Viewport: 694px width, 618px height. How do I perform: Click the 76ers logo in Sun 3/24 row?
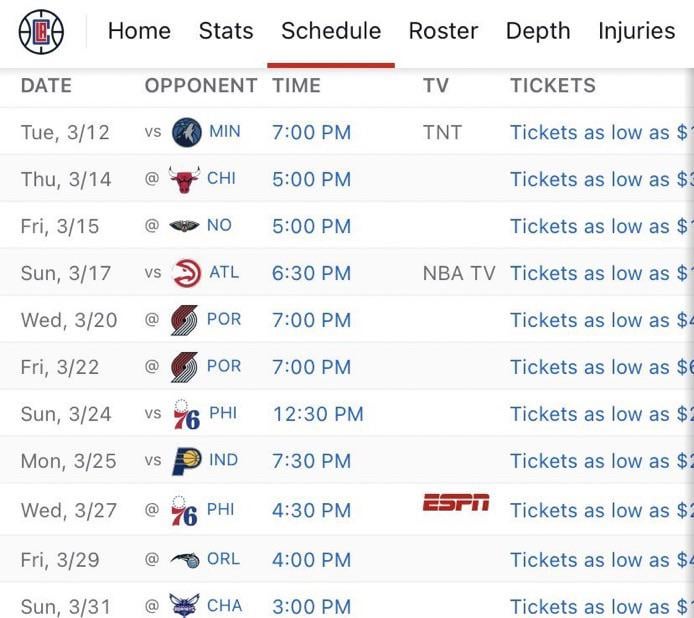pyautogui.click(x=185, y=414)
